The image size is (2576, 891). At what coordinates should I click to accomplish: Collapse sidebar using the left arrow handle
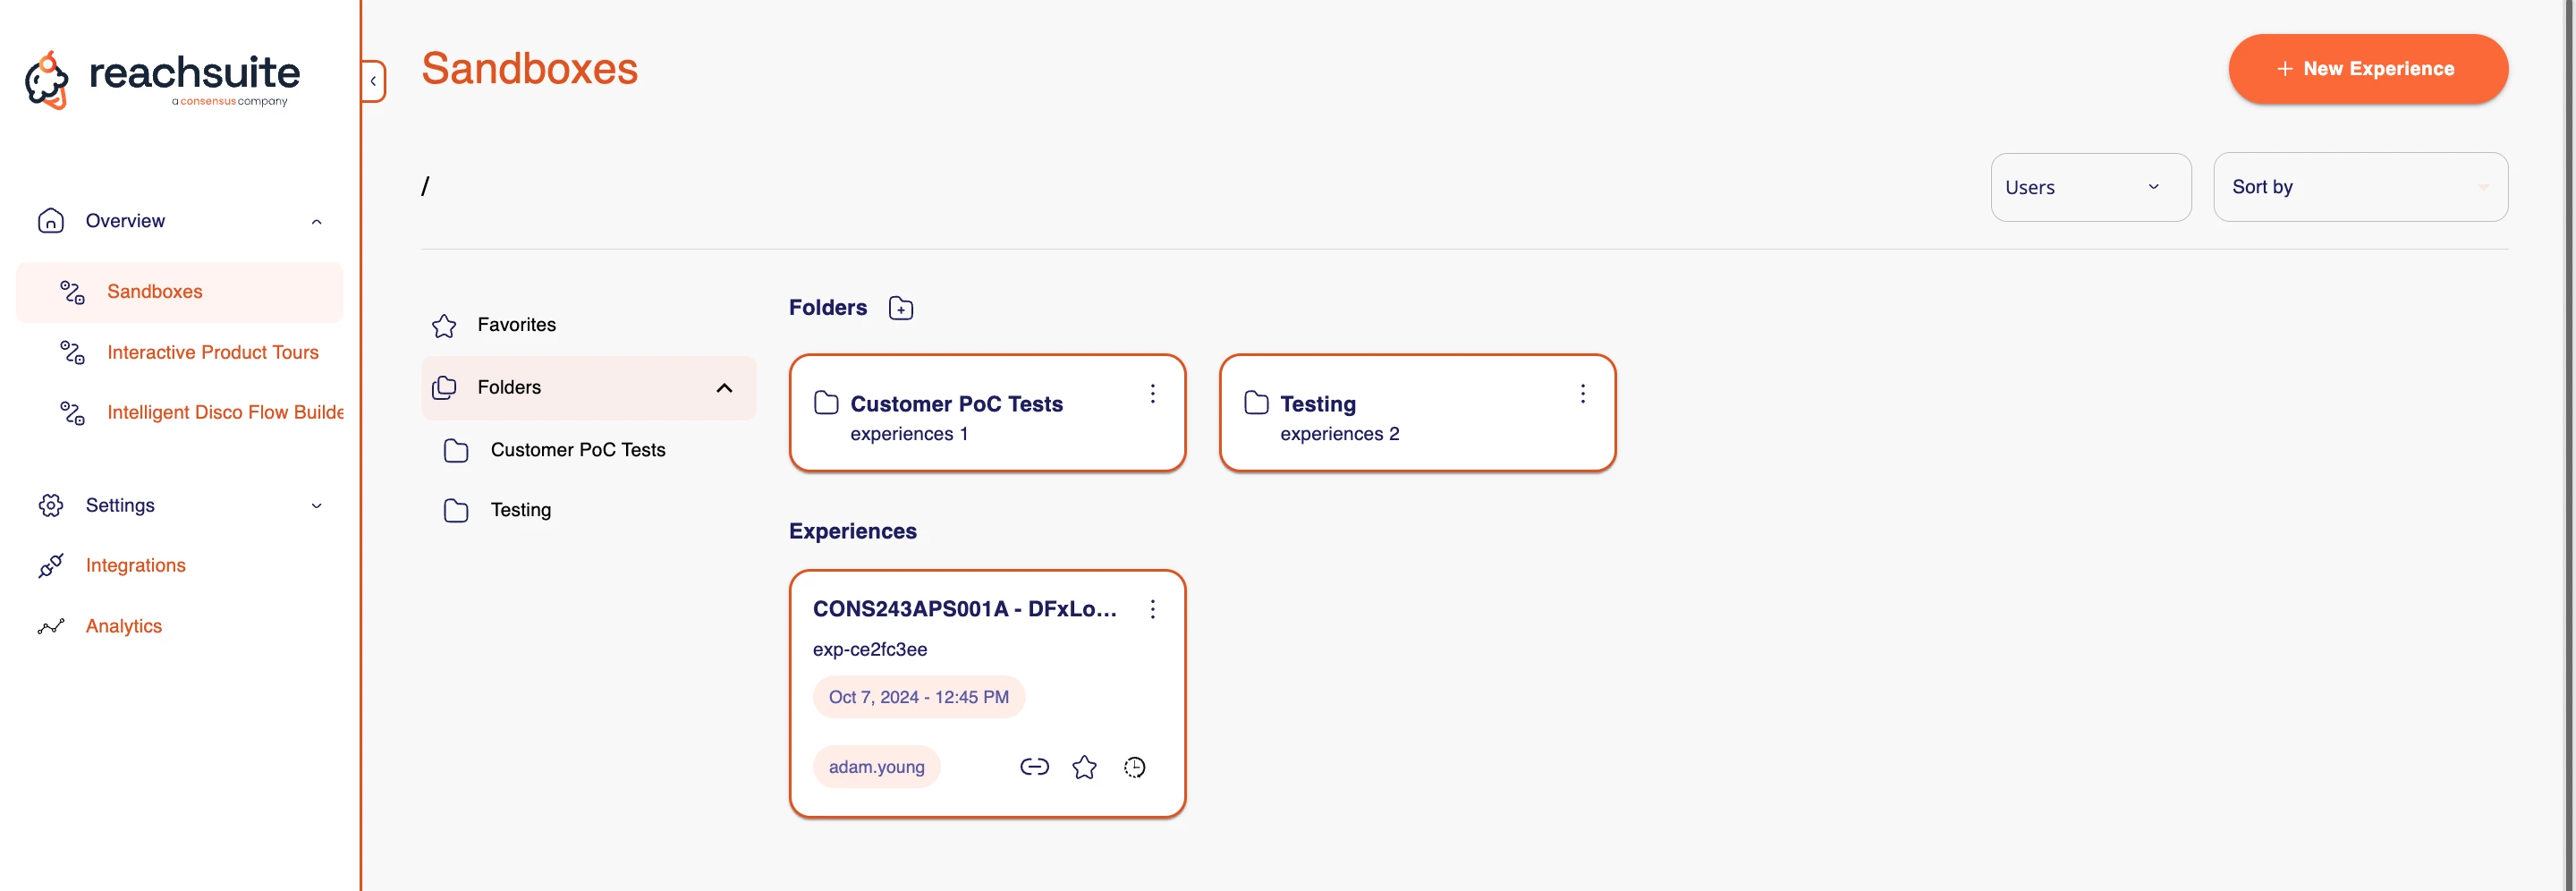(x=373, y=81)
